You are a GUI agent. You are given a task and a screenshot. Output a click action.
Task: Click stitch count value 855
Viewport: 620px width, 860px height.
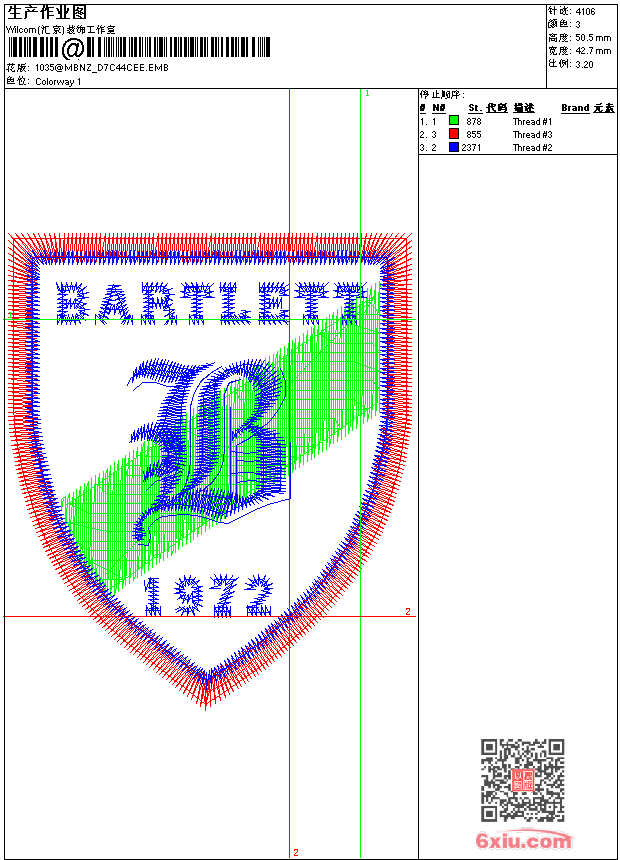474,134
